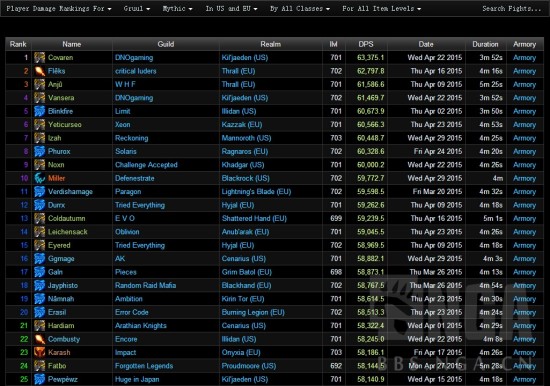This screenshot has width=550, height=386.
Task: Open the DNOgaming guild link in row 1
Action: point(134,58)
